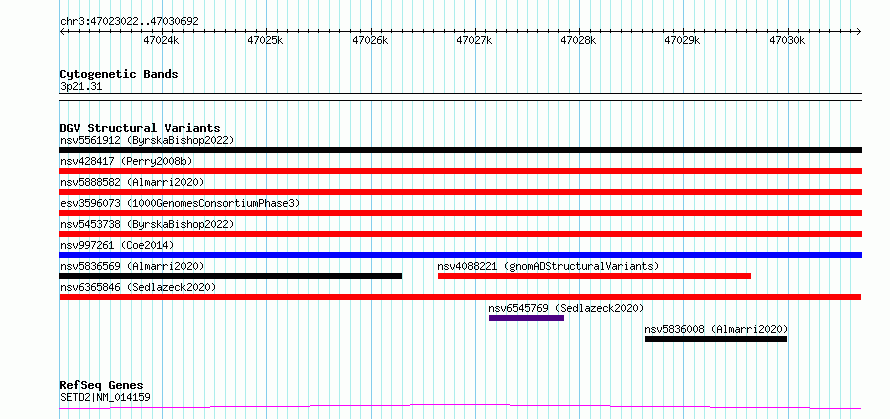The image size is (890, 419).
Task: Select the purple nsv6545769 variant bar
Action: tap(526, 318)
